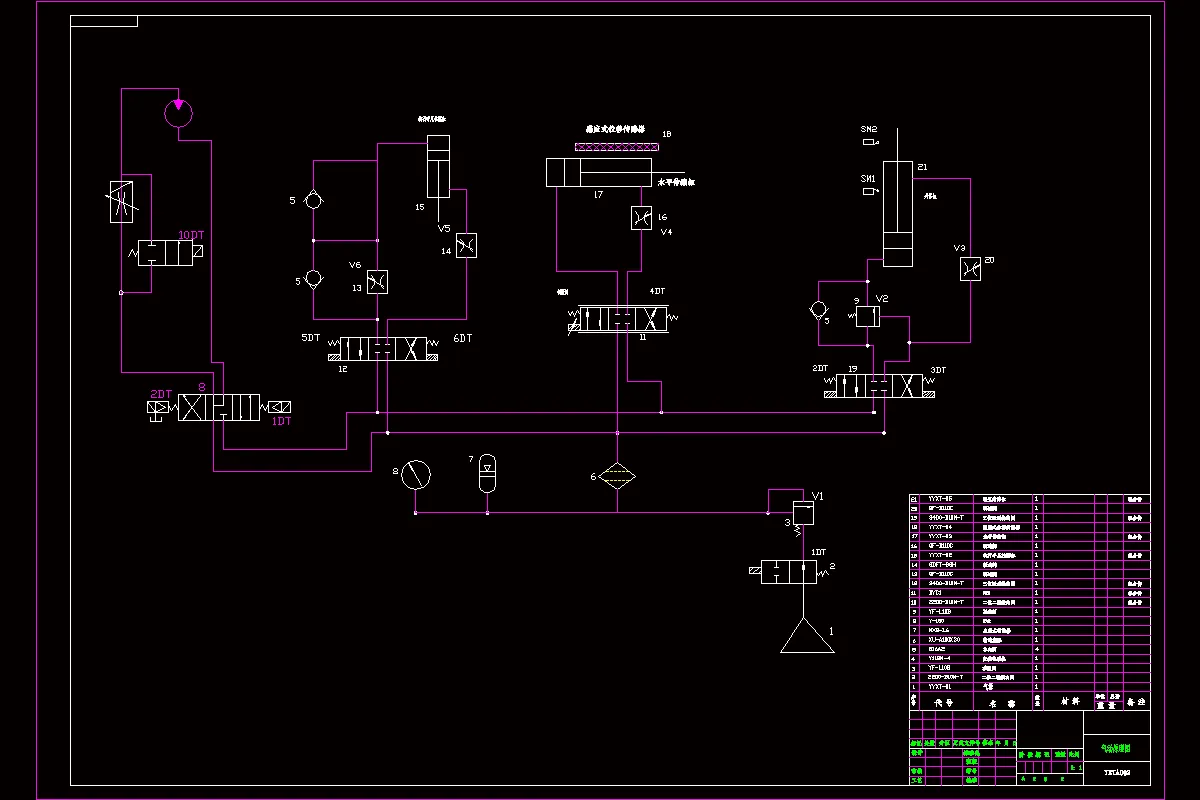
Task: Click the magenta 2DT label at left
Action: 161,394
